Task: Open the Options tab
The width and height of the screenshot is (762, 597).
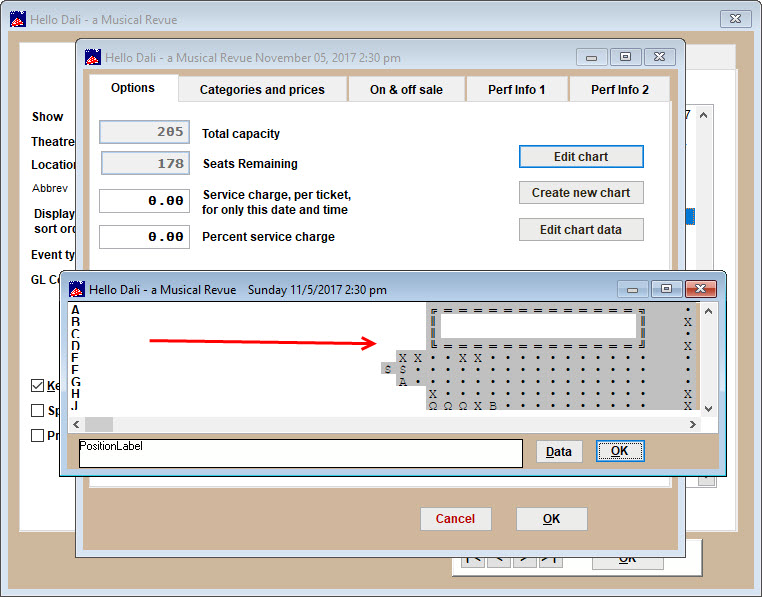Action: point(133,88)
